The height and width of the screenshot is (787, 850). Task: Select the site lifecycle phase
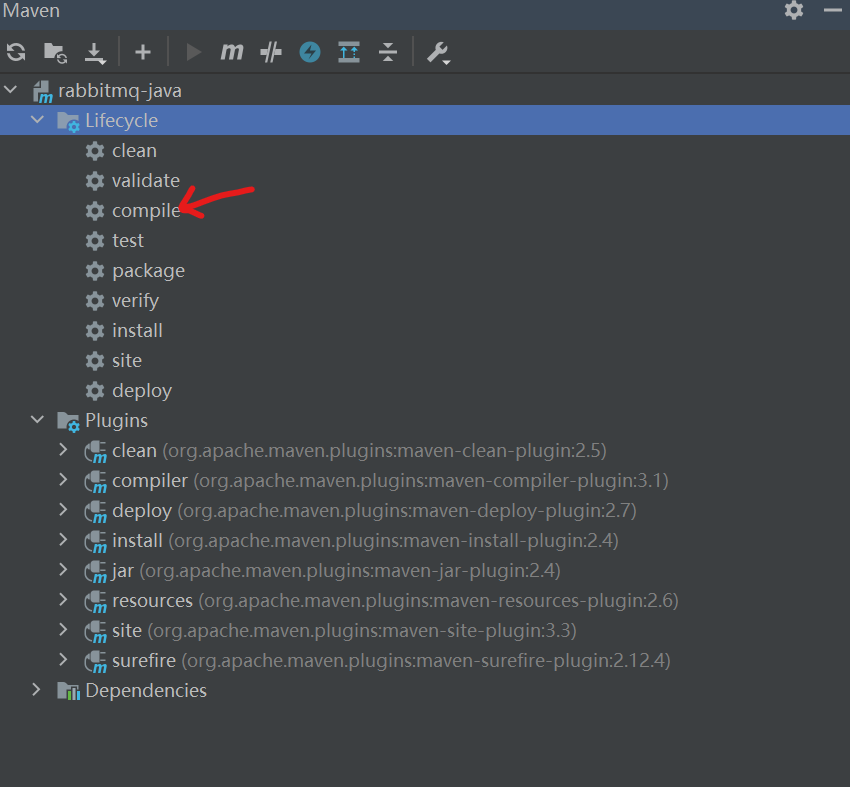(127, 360)
